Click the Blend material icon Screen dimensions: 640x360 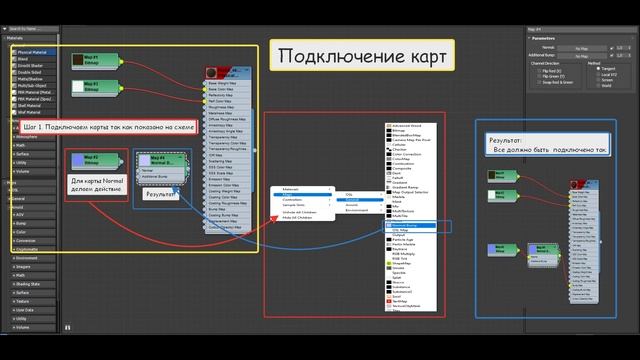coord(15,59)
